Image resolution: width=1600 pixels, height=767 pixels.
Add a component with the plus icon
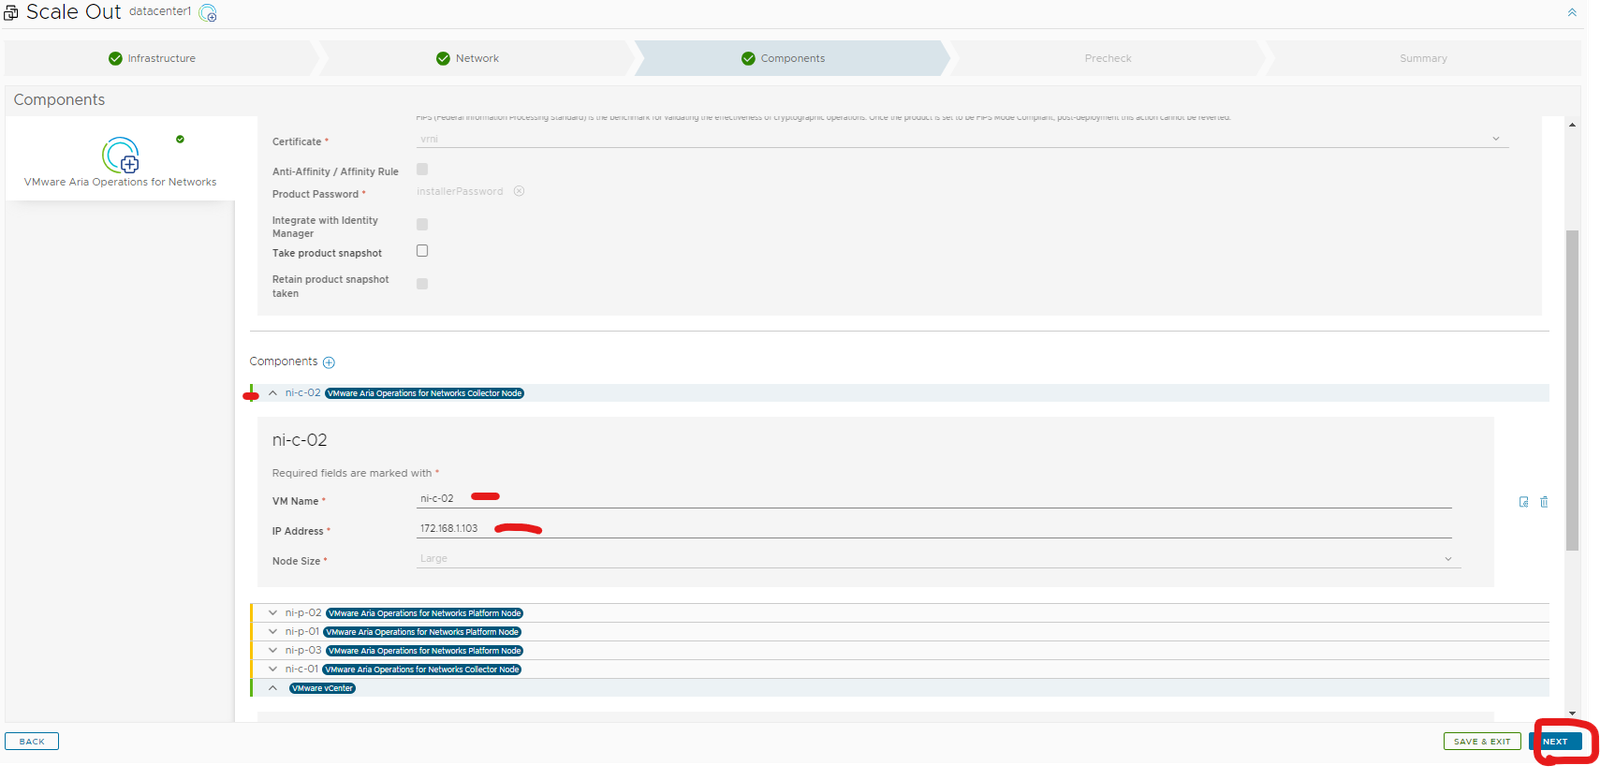[329, 362]
